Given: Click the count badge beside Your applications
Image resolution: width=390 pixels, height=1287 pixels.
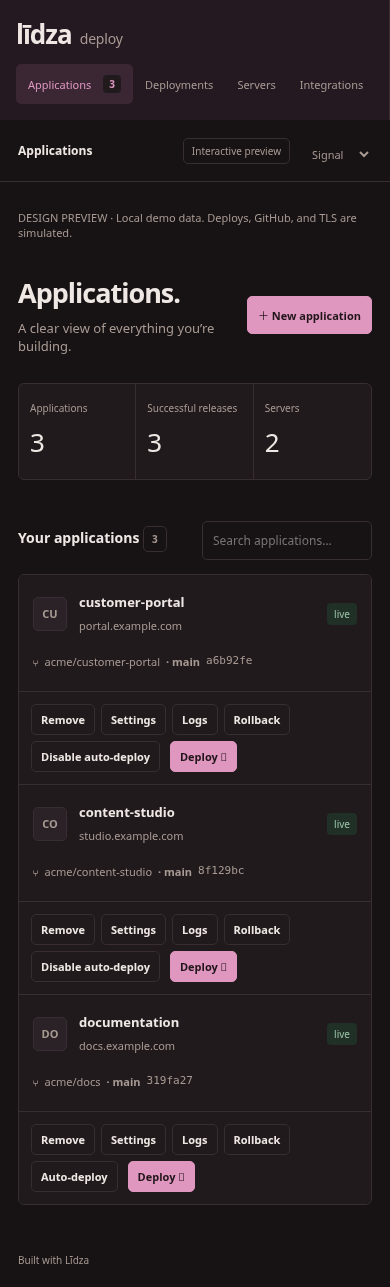Looking at the screenshot, I should point(155,539).
